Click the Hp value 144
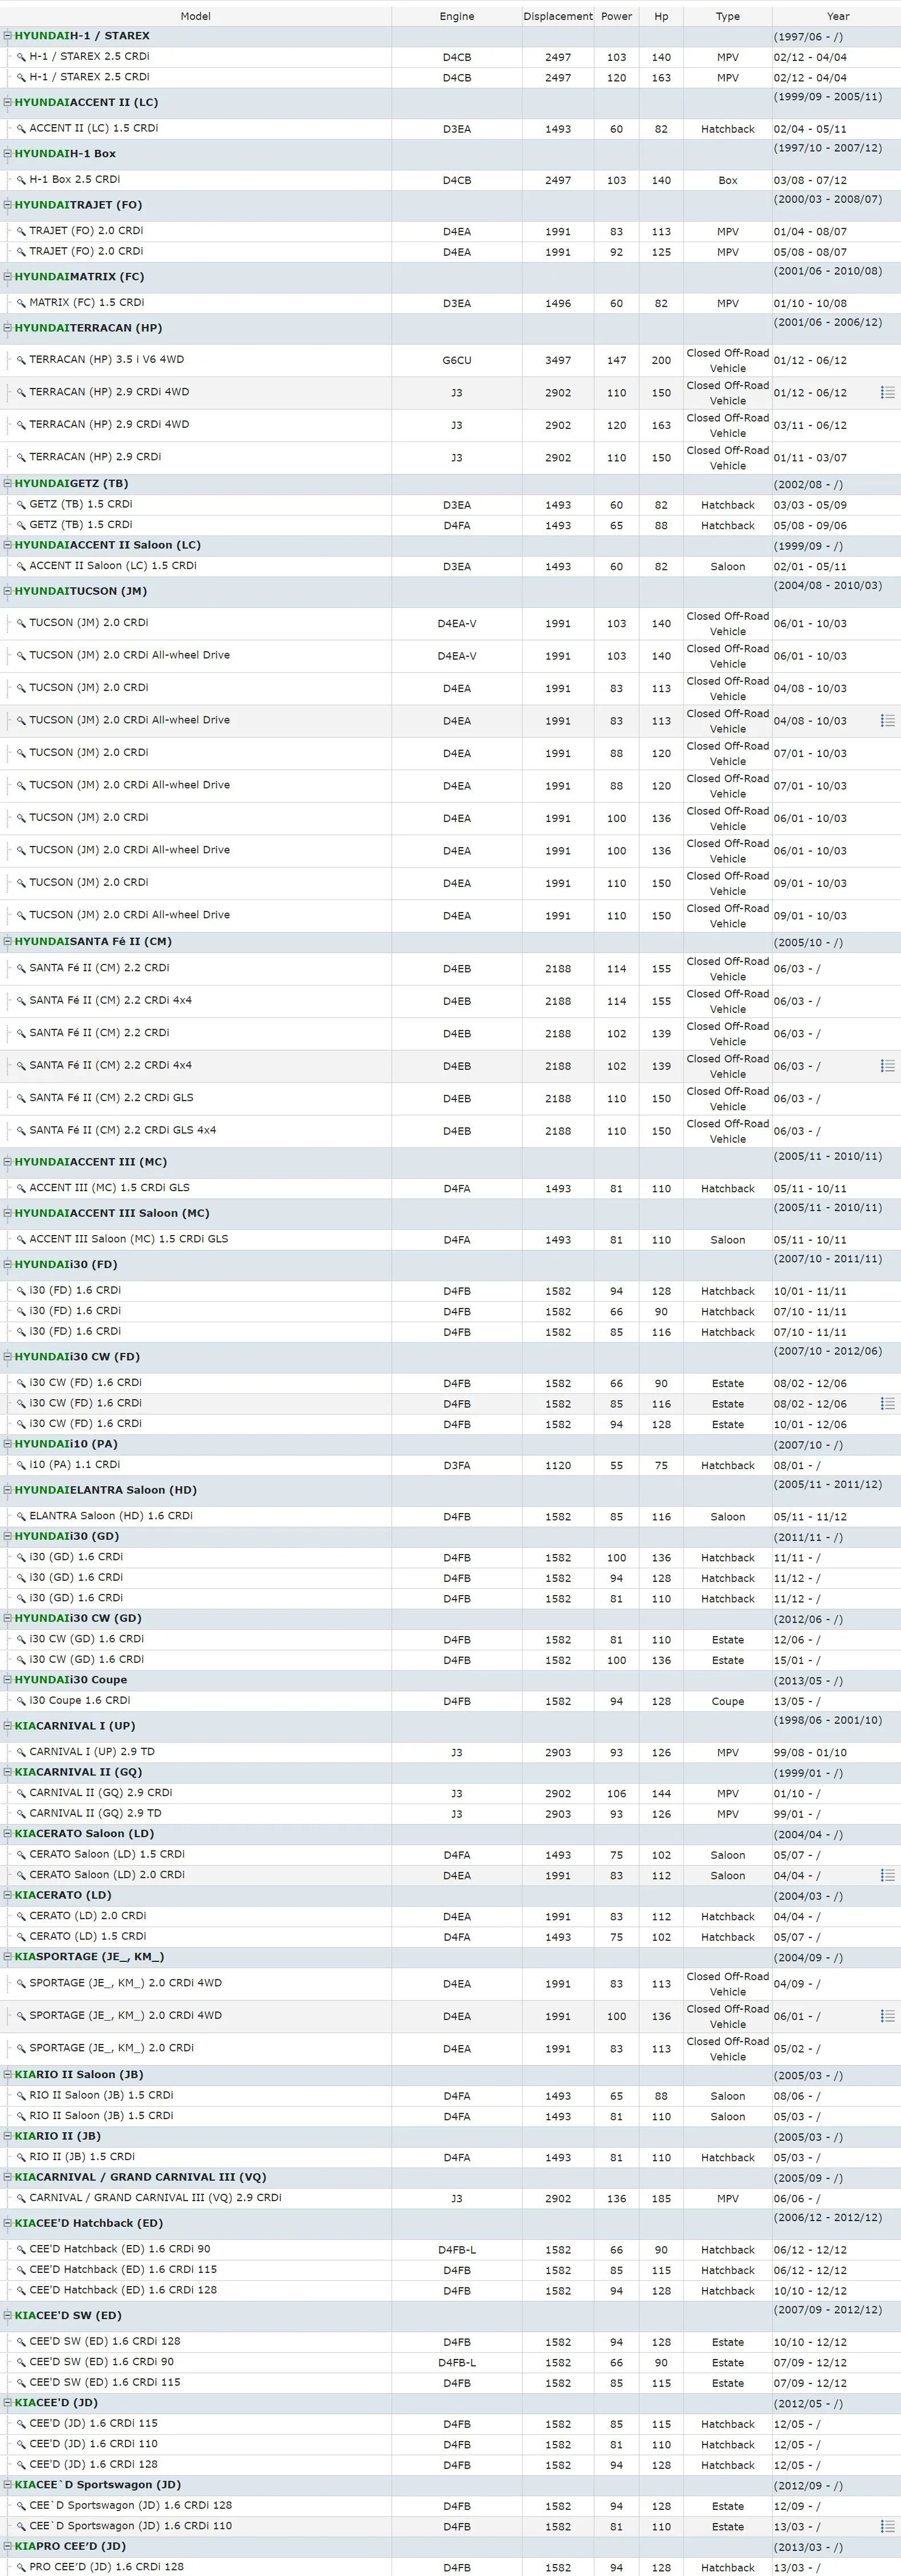901x2576 pixels. point(662,1794)
